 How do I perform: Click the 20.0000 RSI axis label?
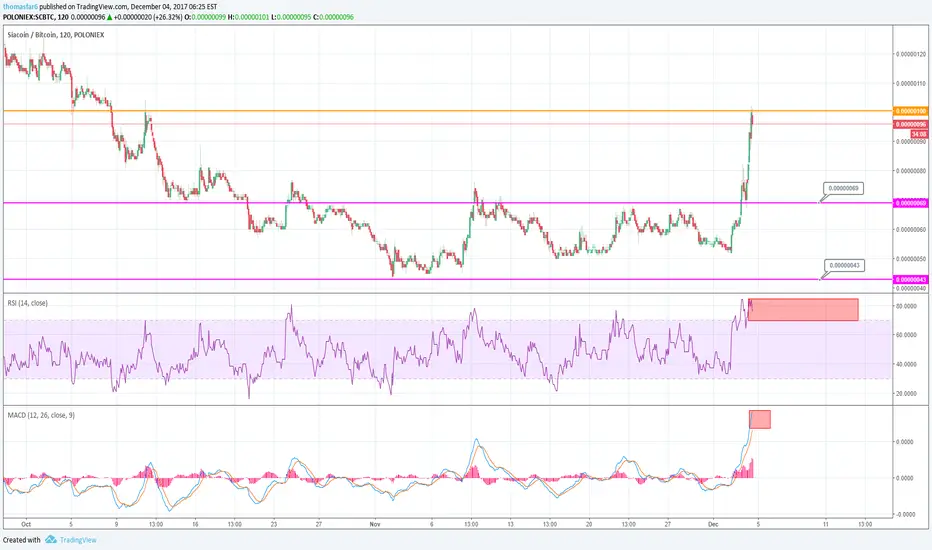905,394
